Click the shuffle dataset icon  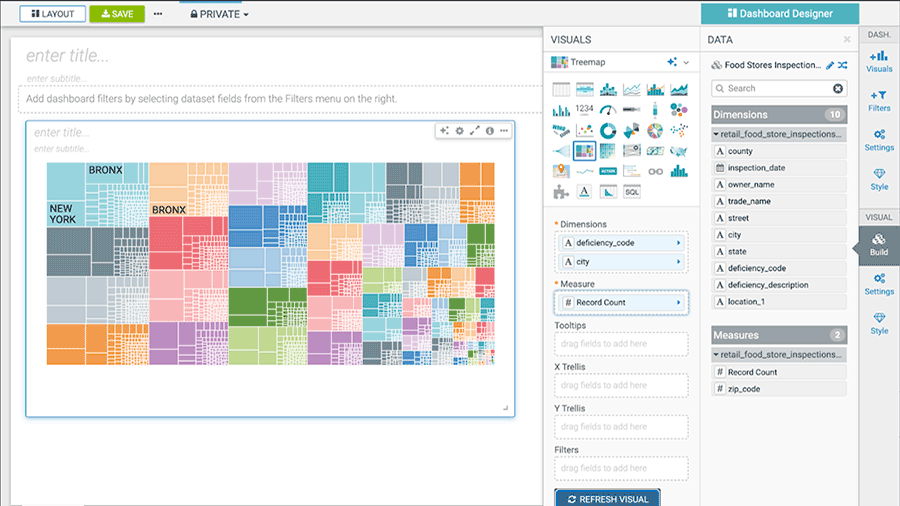click(x=843, y=65)
